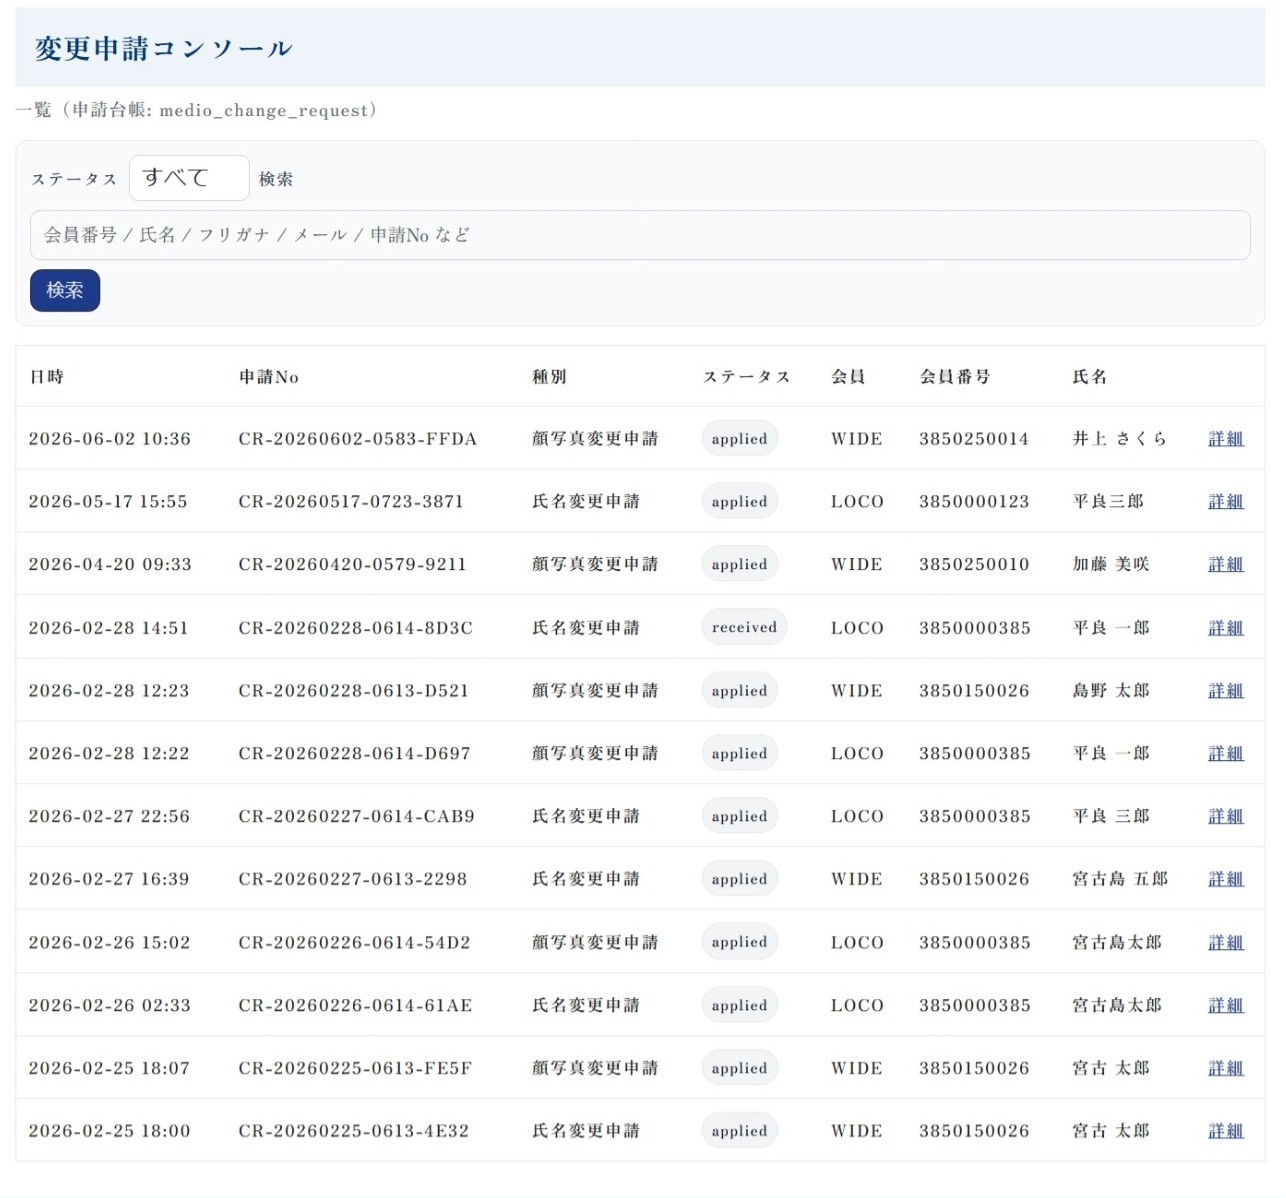
Task: Open 詳細 for CR-20260602-0583-FFDA
Action: [x=1226, y=439]
